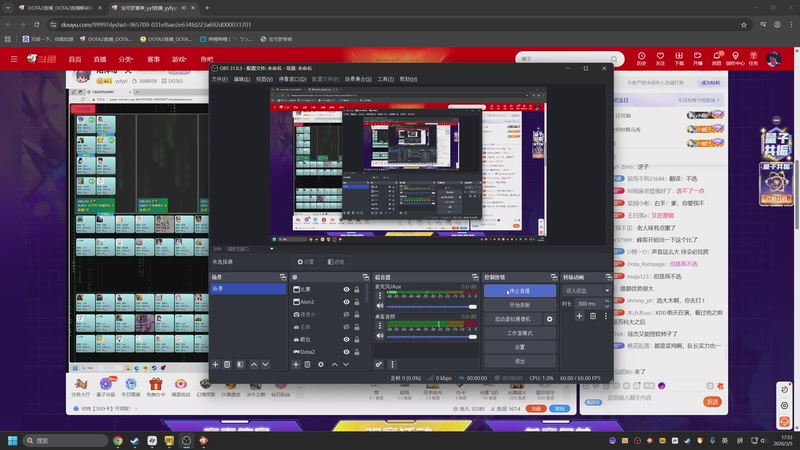Open transition three-dot properties menu
800x450 pixels.
click(x=606, y=316)
